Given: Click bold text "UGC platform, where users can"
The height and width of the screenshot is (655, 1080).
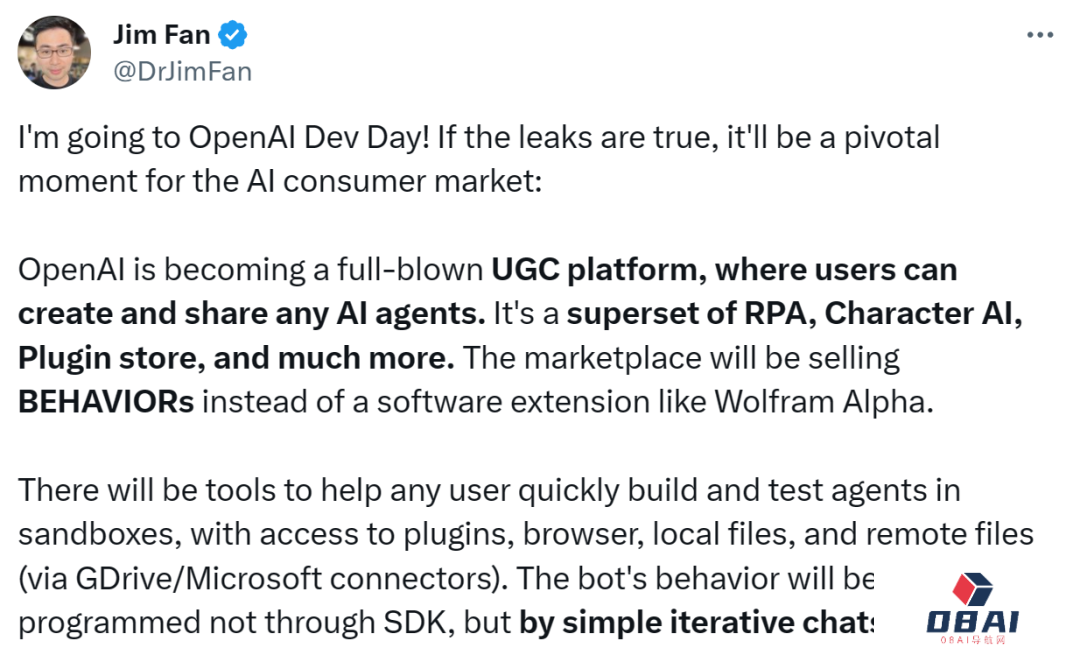Looking at the screenshot, I should click(723, 269).
